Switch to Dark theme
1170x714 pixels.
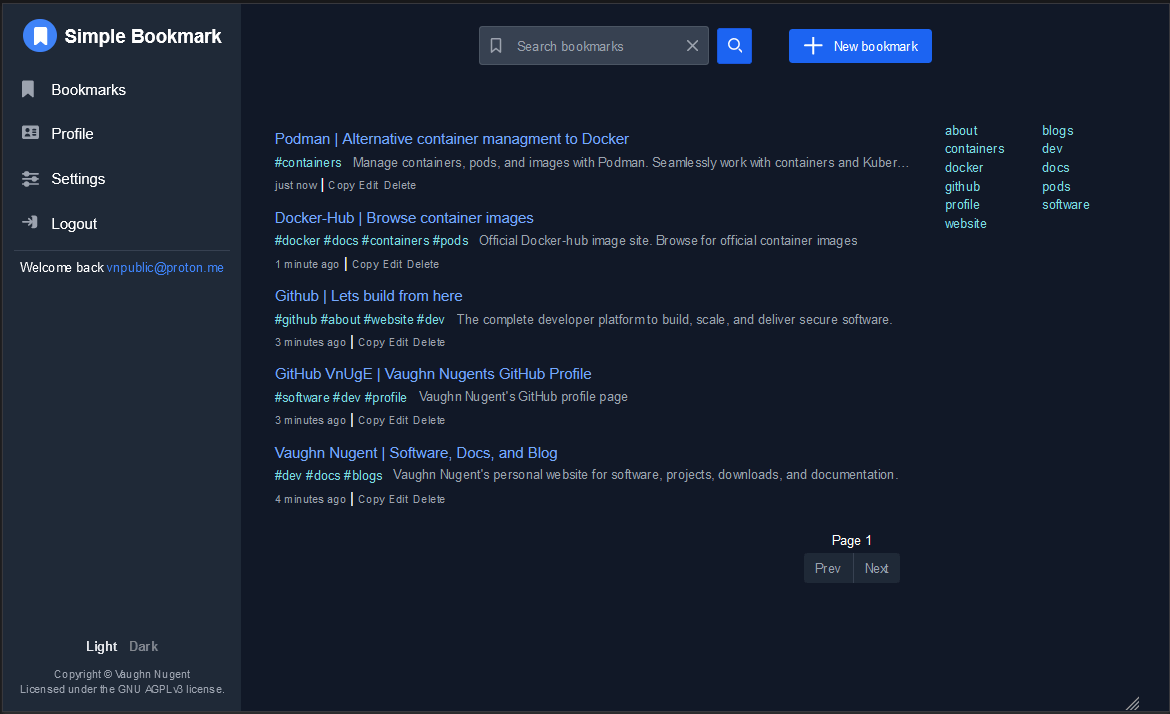click(x=143, y=646)
